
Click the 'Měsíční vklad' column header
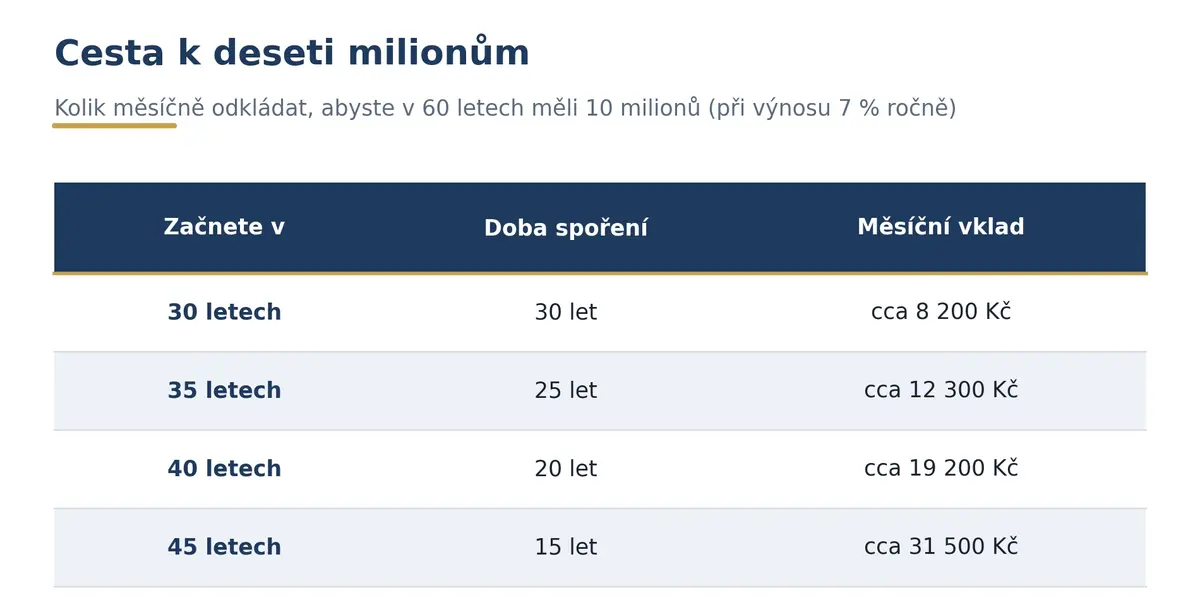tap(941, 228)
